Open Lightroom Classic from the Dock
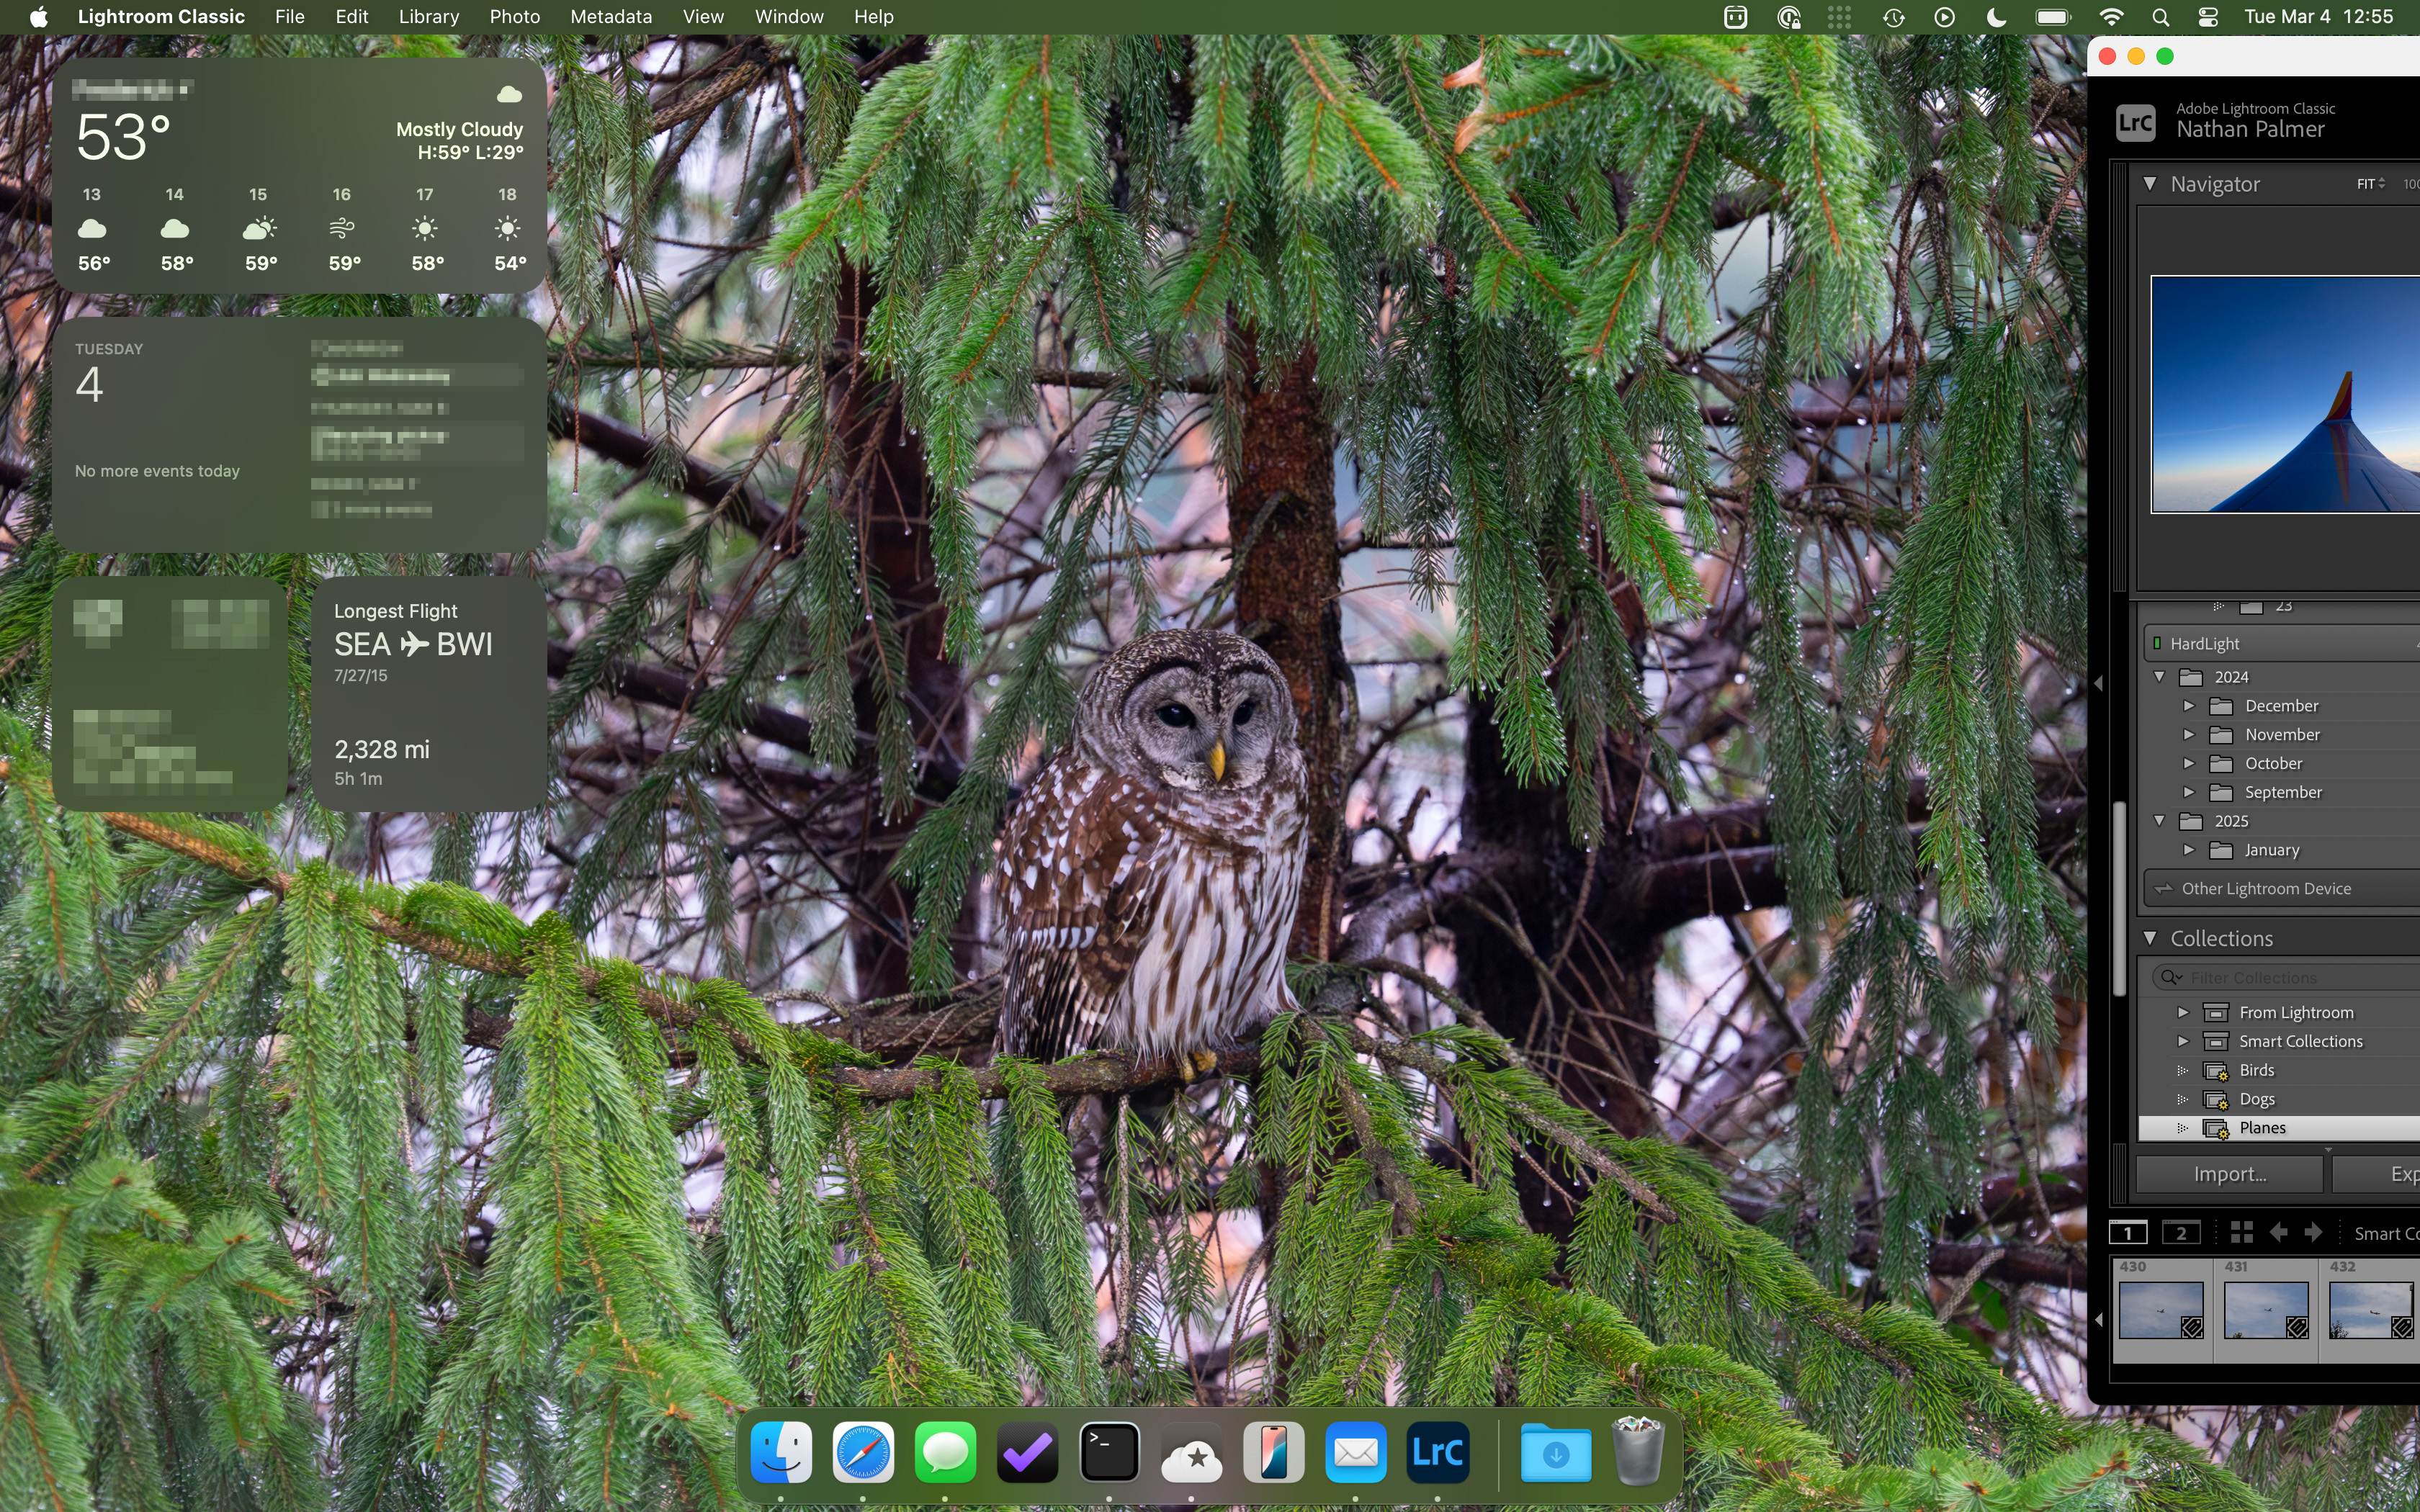 coord(1437,1452)
